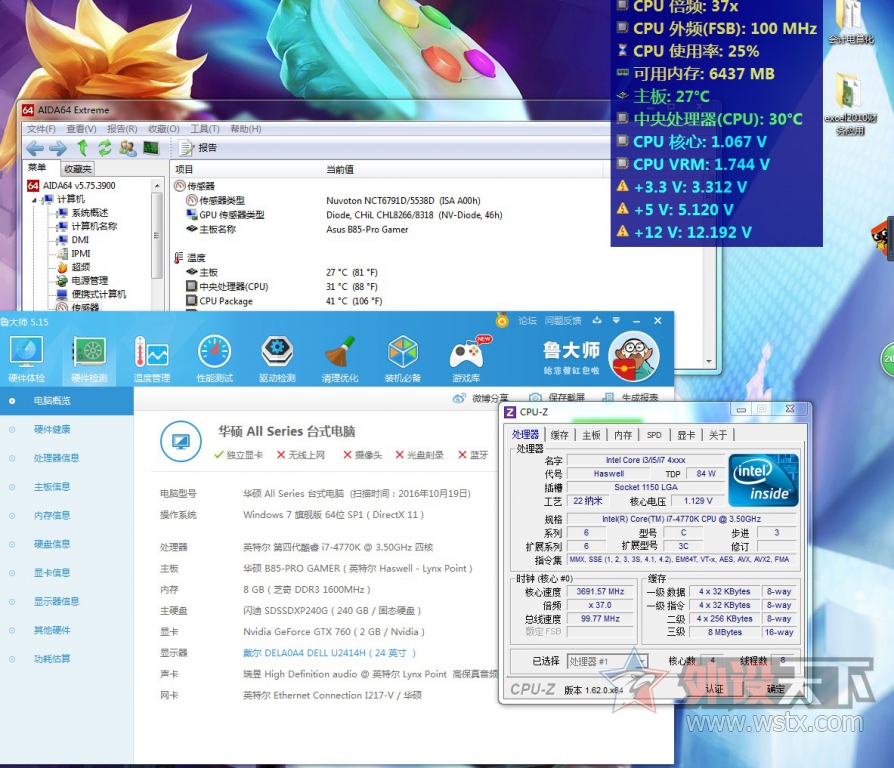The width and height of the screenshot is (894, 768).
Task: Open 帮助(H) menu in AIDA64
Action: 246,129
